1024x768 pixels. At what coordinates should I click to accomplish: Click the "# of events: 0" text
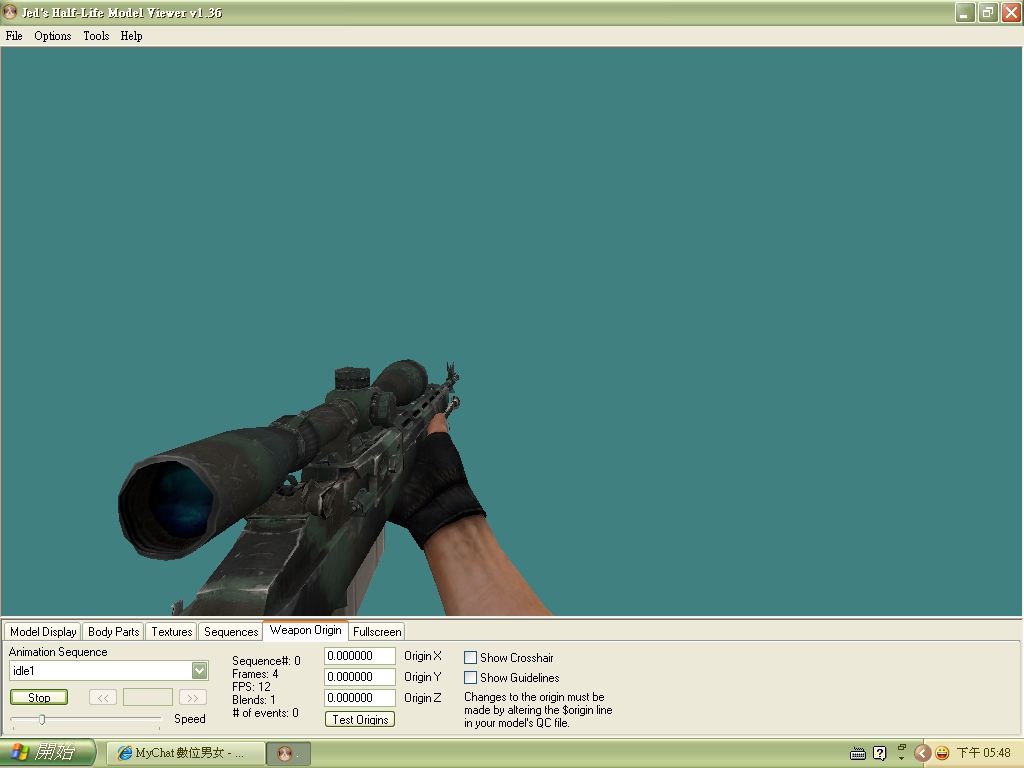tap(265, 713)
